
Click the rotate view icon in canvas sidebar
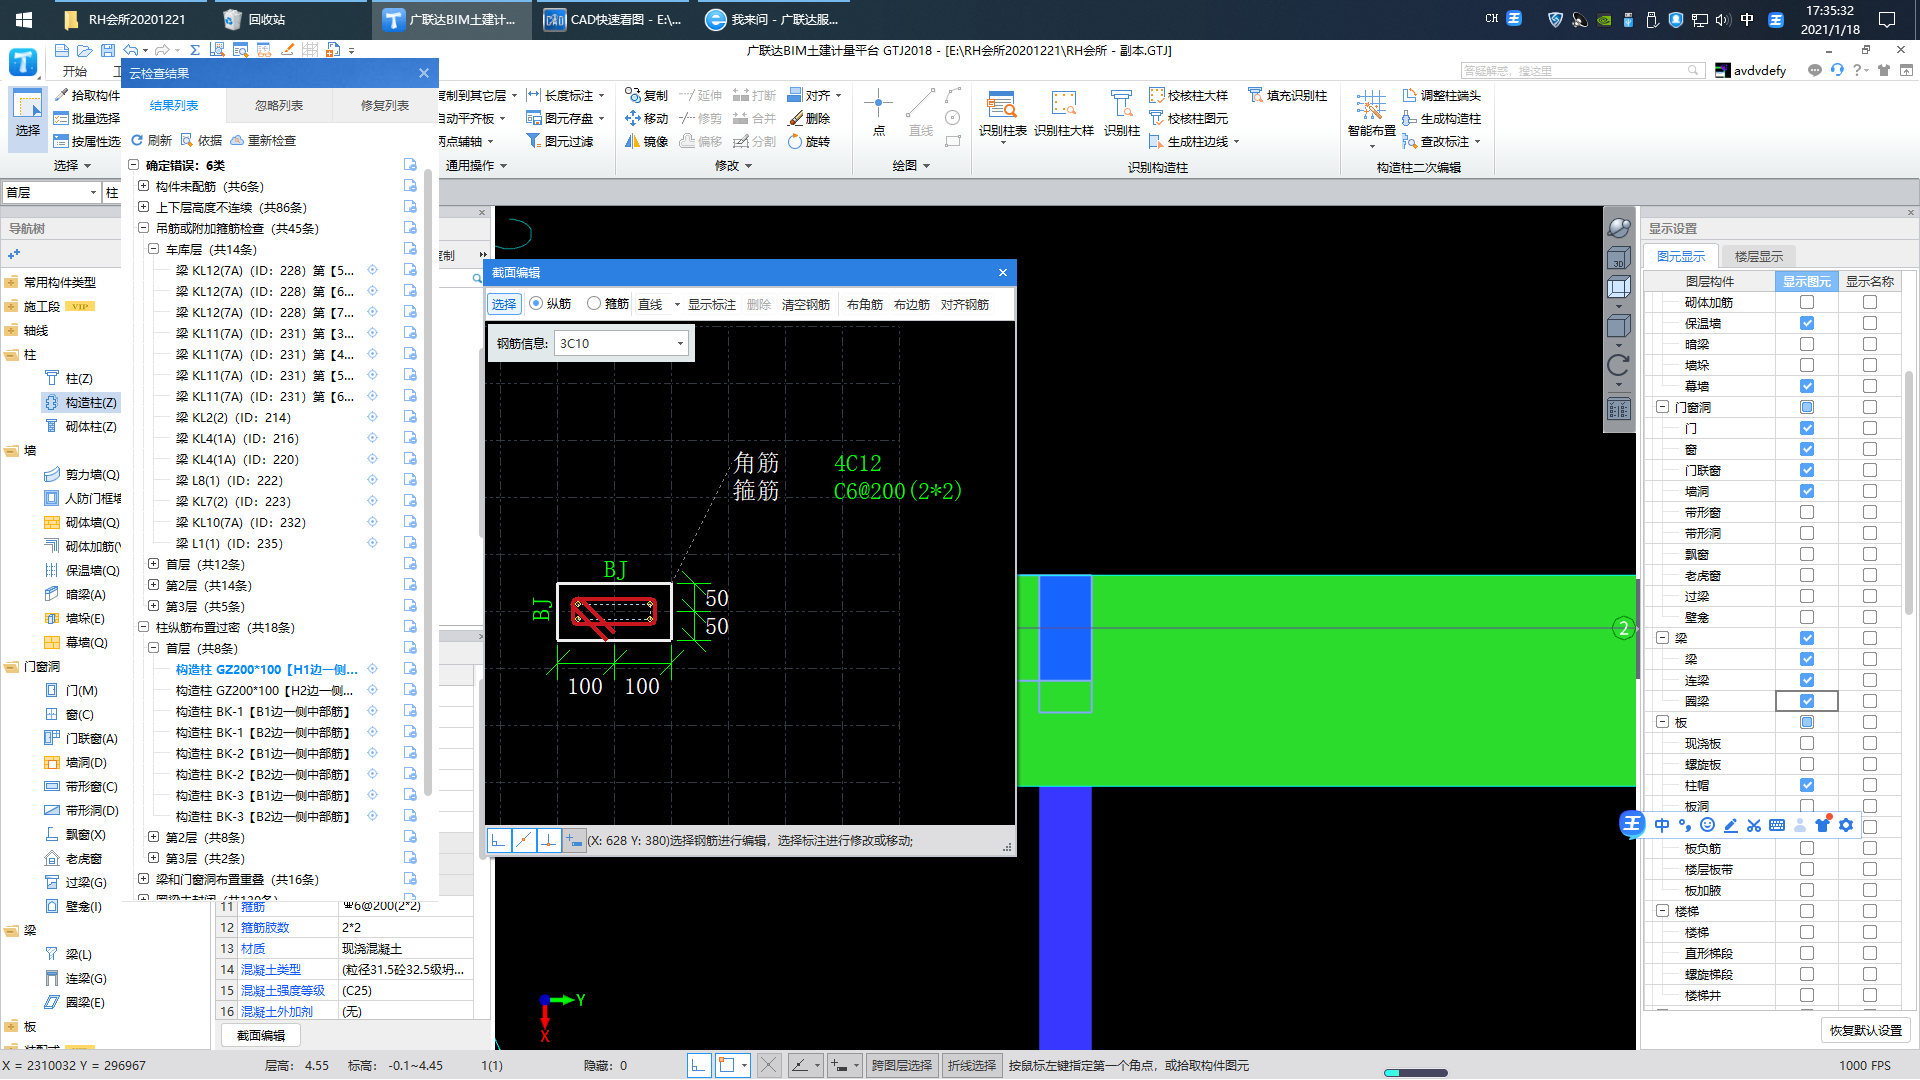click(1618, 365)
